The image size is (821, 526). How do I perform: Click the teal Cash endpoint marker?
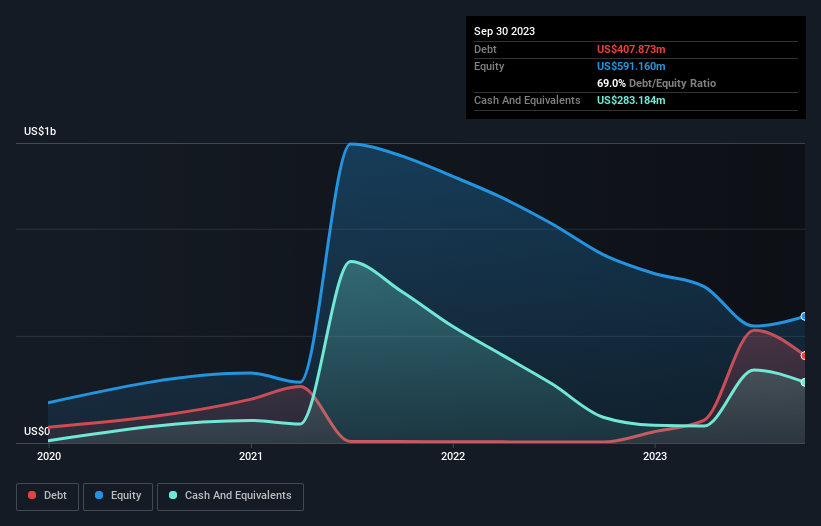pyautogui.click(x=804, y=382)
